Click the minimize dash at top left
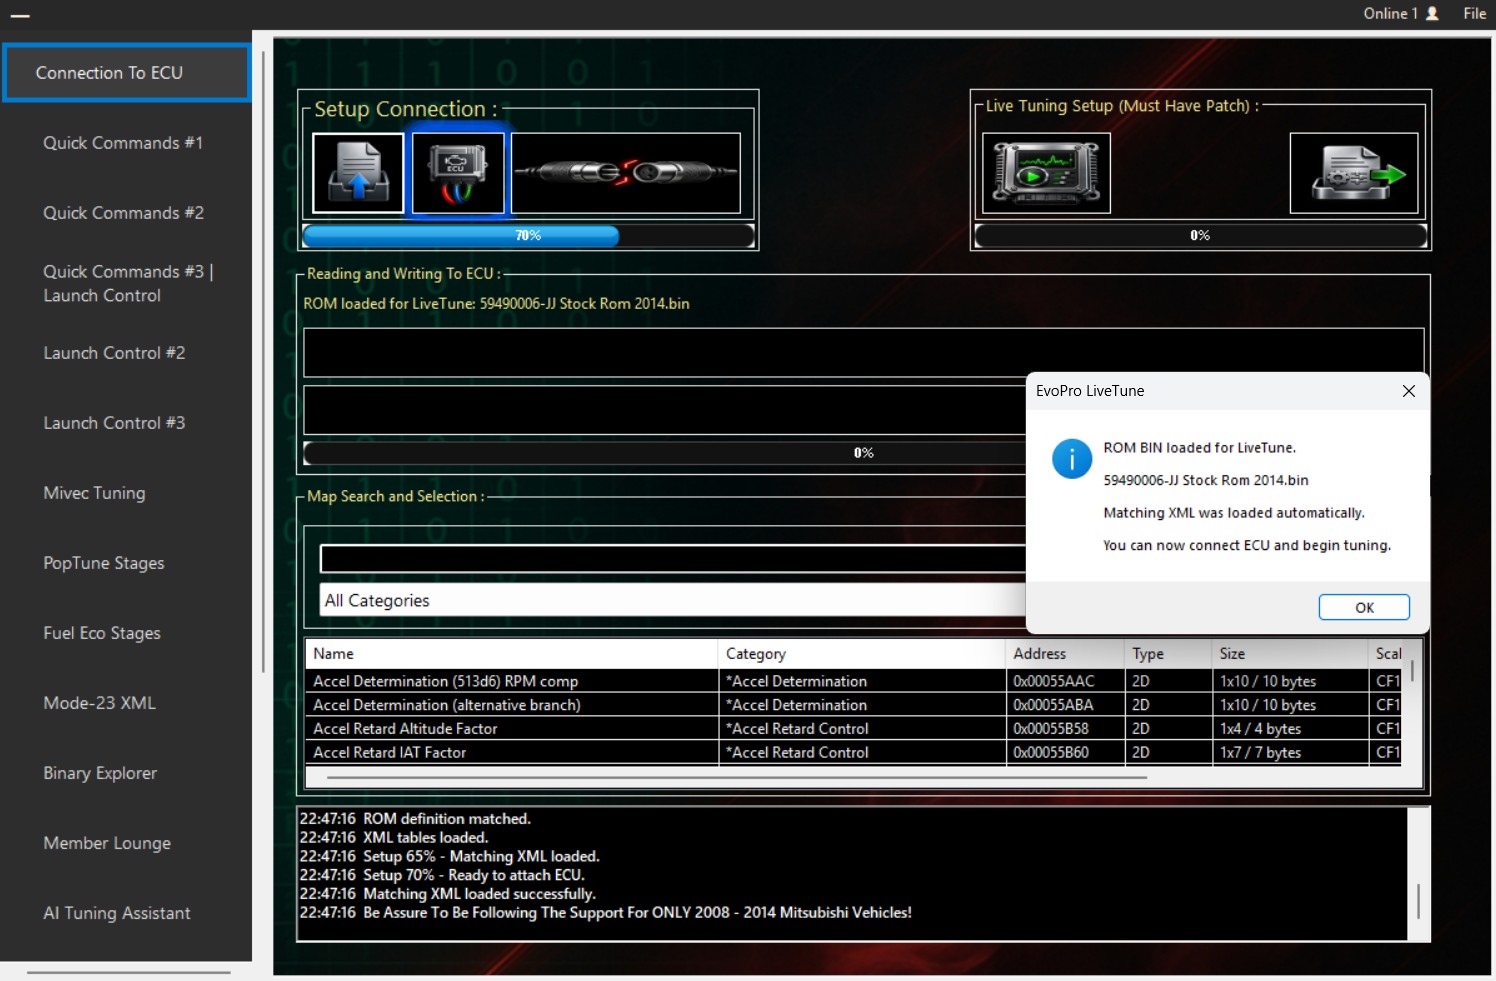1496x981 pixels. pos(20,16)
